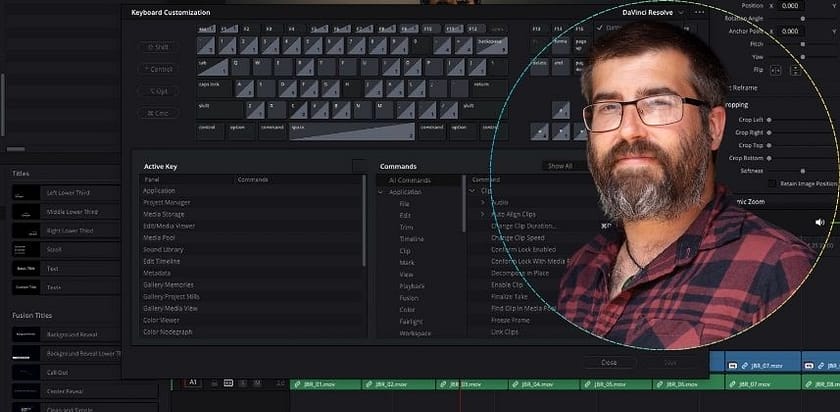Click the JBR_04.mov audio clip in timeline
This screenshot has width=840, height=412.
(x=544, y=385)
